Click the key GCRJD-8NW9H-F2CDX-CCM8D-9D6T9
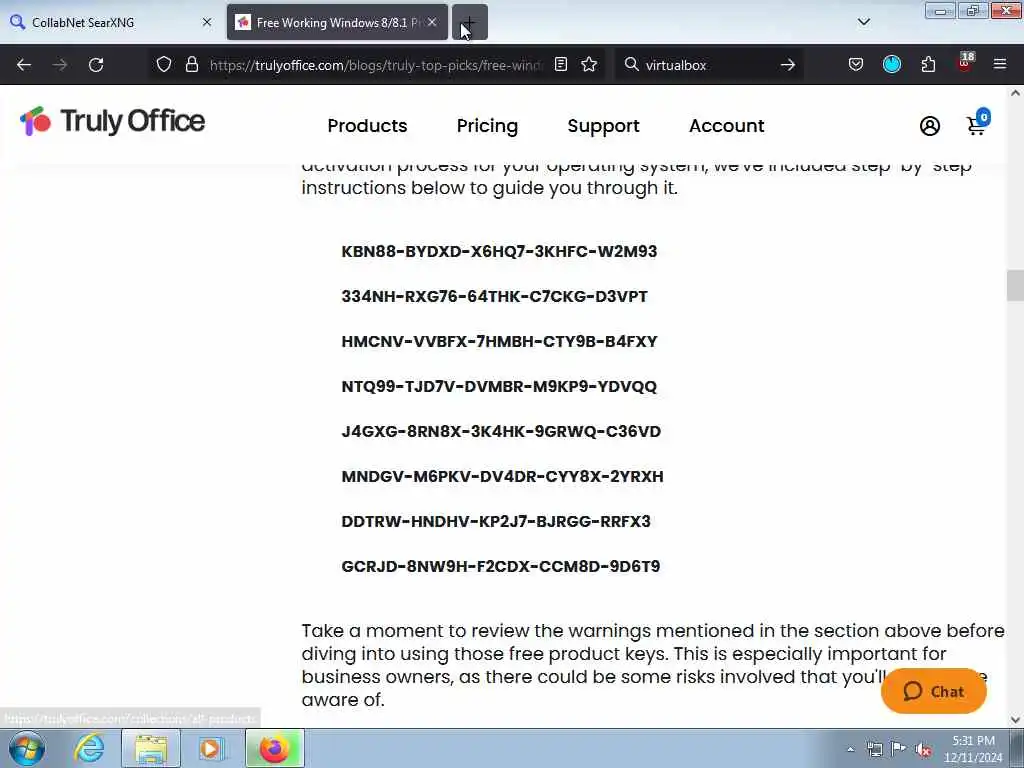Image resolution: width=1024 pixels, height=768 pixels. click(500, 567)
